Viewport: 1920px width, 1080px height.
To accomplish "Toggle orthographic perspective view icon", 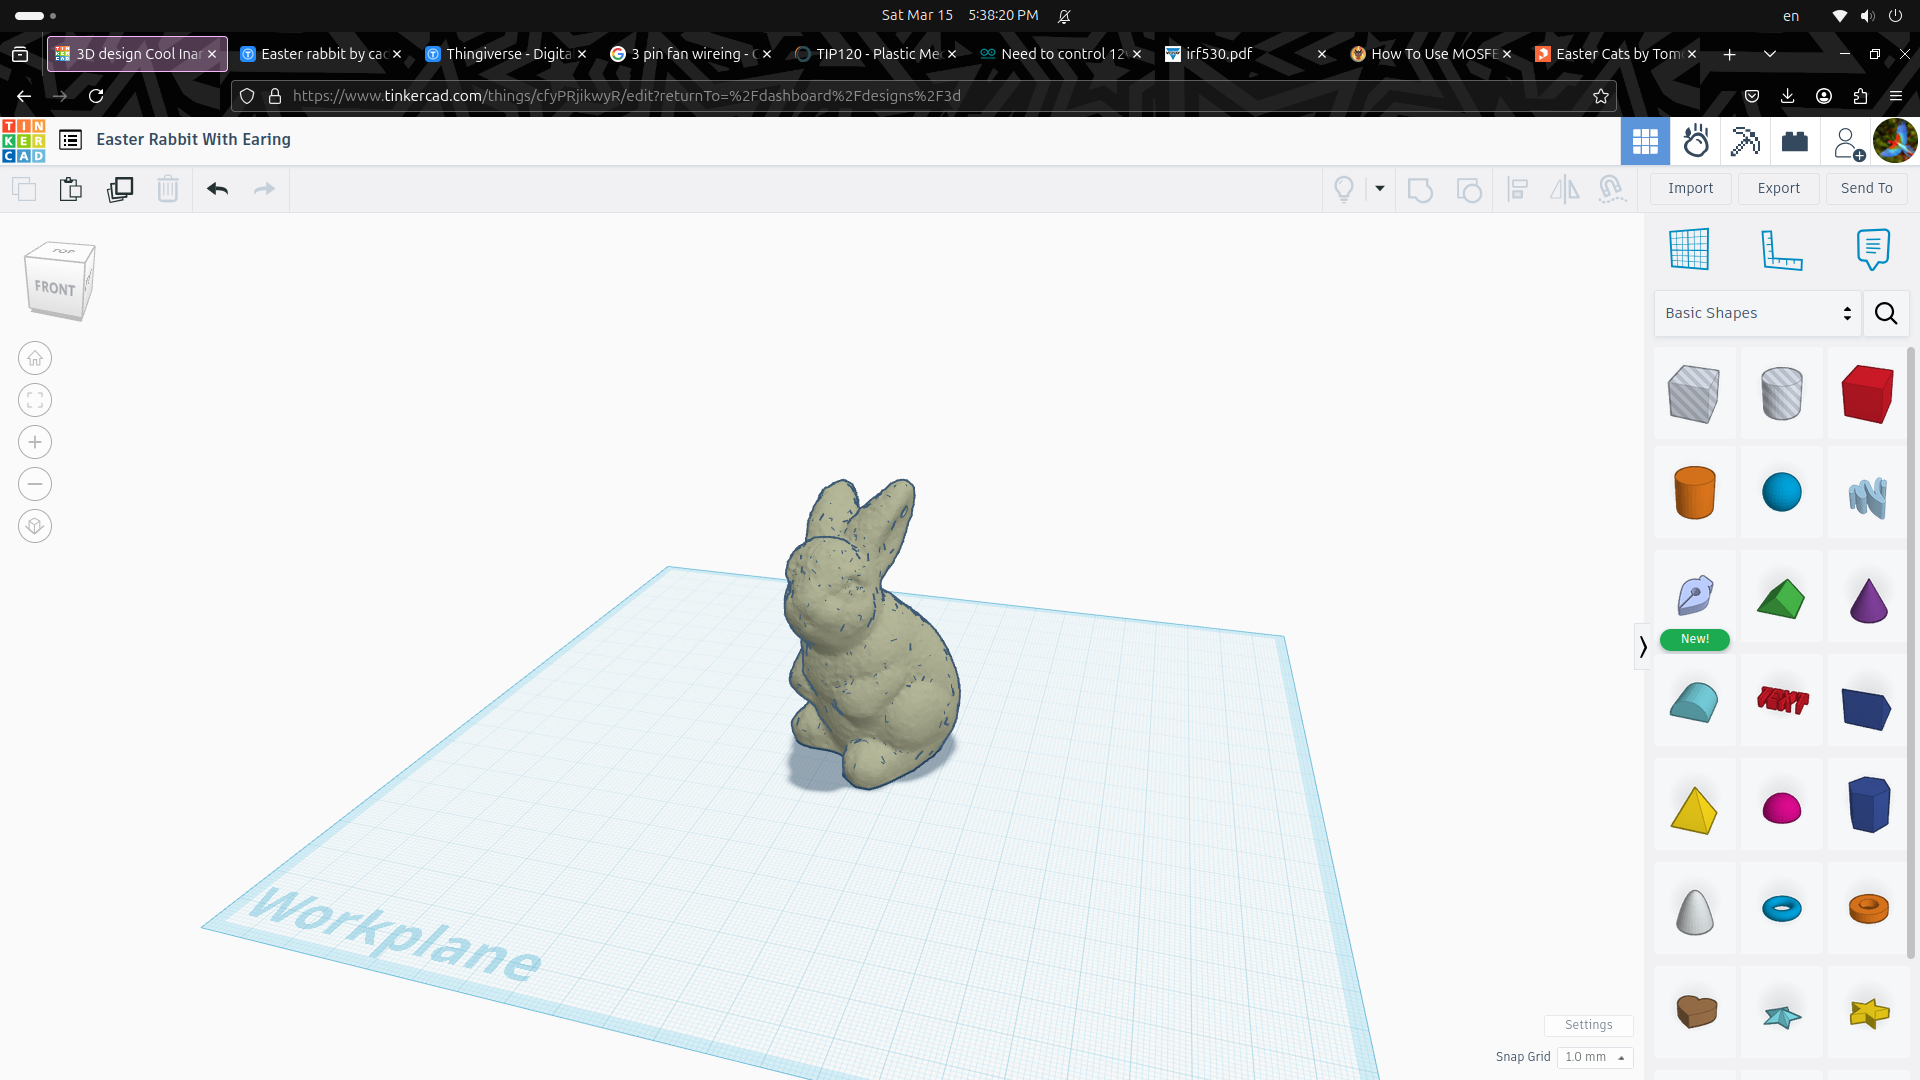I will click(35, 526).
